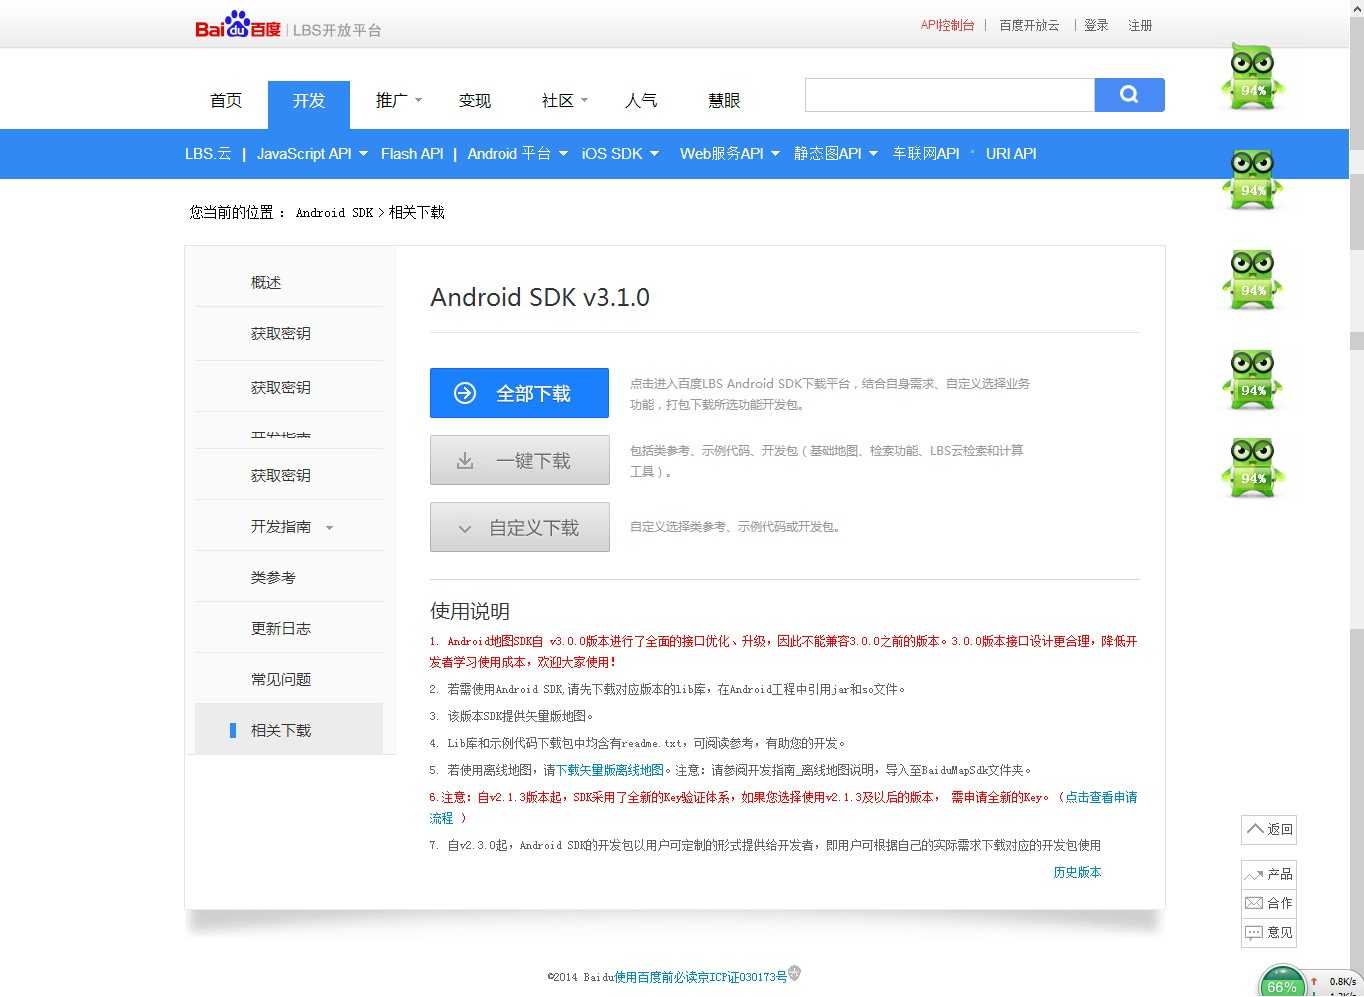1364x997 pixels.
Task: Click the 一键下载 button
Action: click(519, 460)
